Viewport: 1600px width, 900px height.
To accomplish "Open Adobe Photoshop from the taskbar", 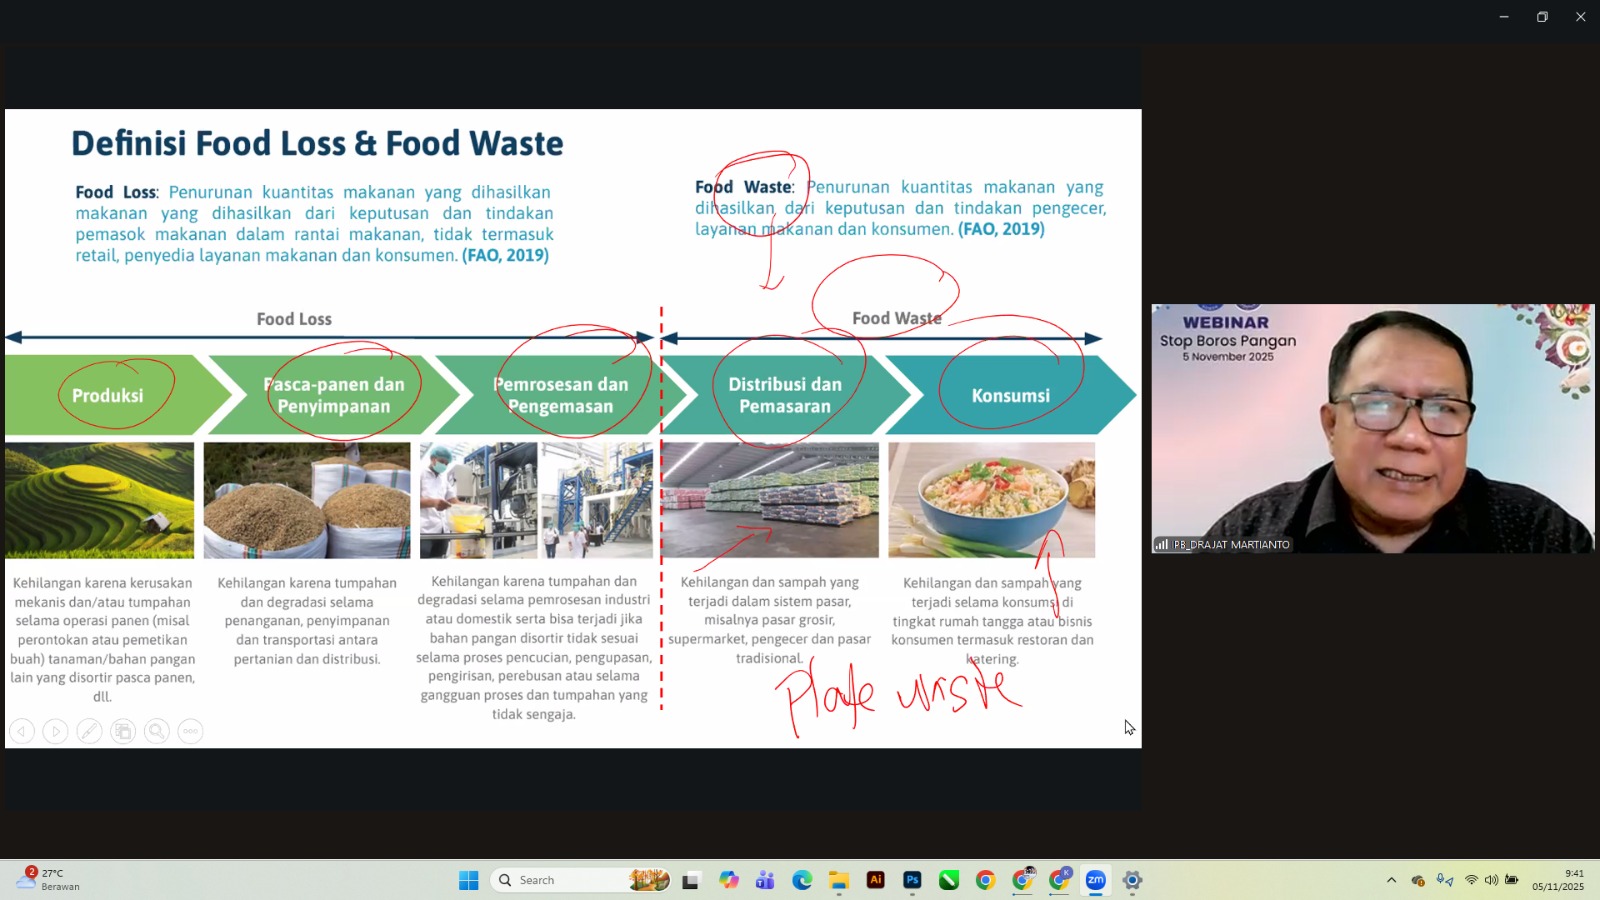I will [x=912, y=880].
